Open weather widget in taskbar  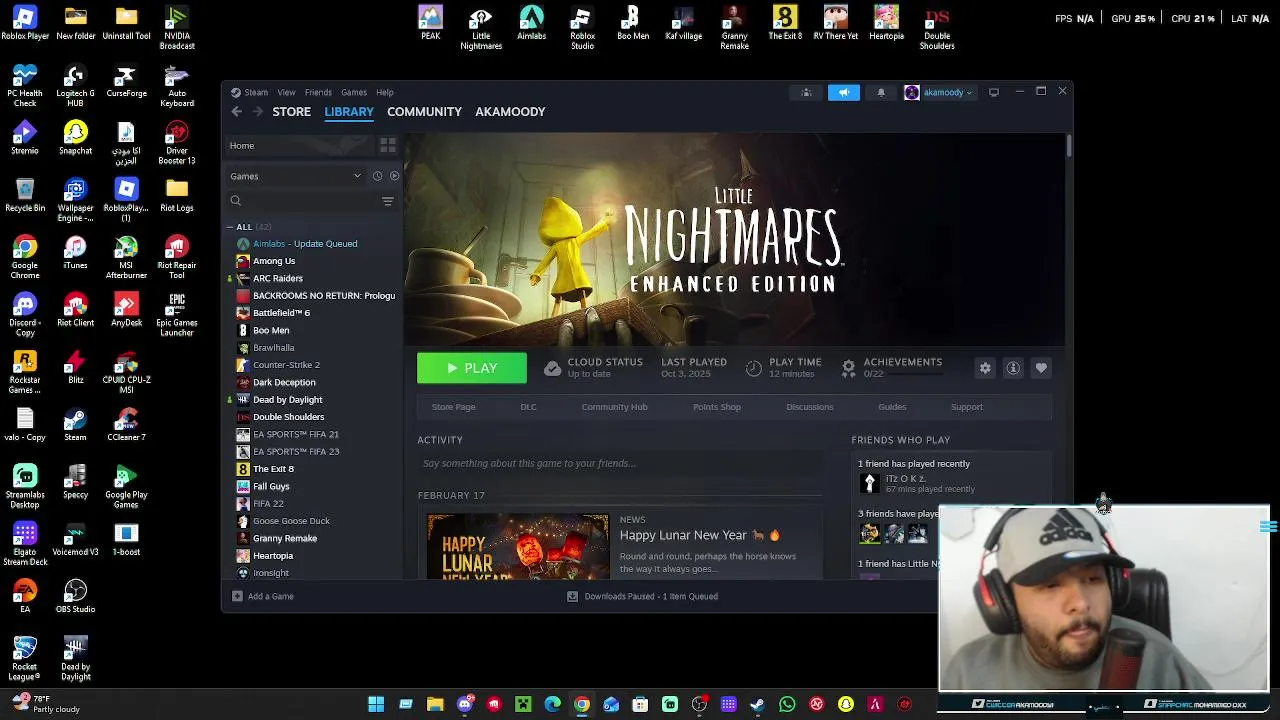[x=45, y=704]
